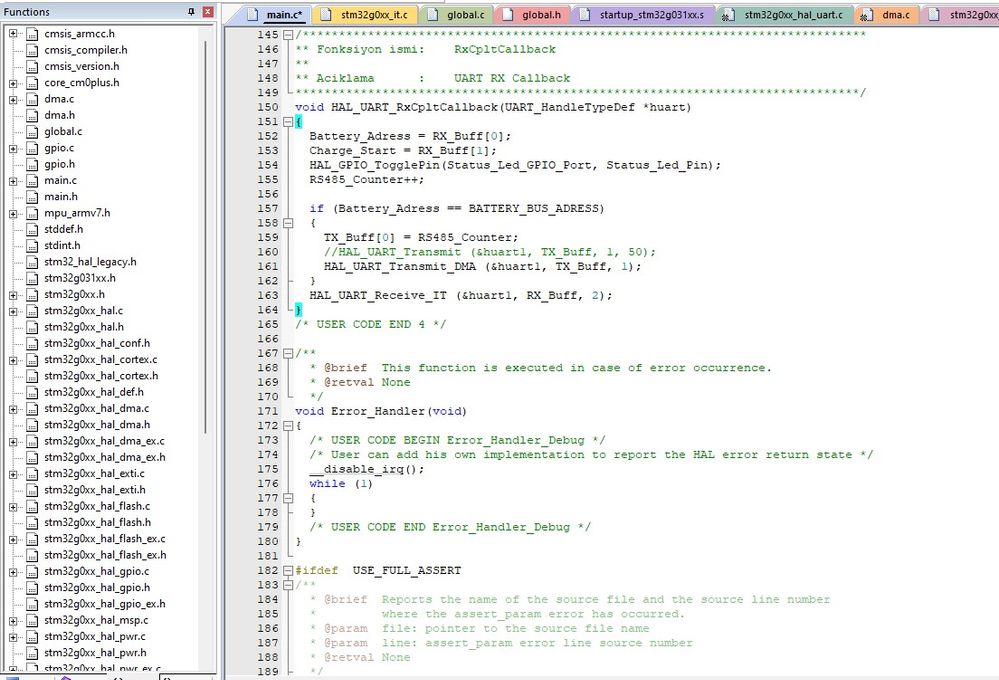Open the stm32g0xx_hal_uart.c tab
999x680 pixels.
786,14
